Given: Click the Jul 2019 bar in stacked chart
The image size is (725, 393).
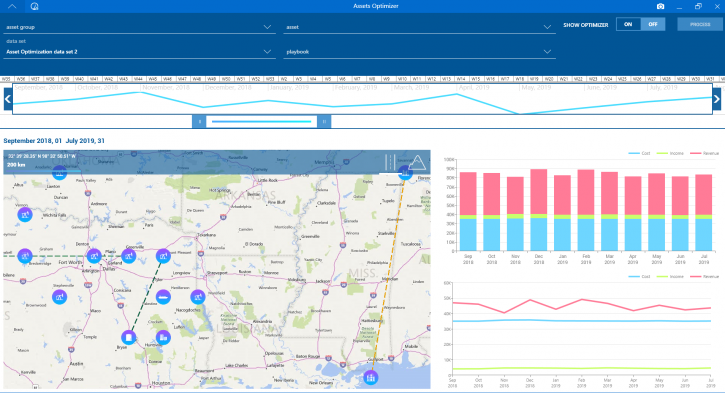Looking at the screenshot, I should 703,213.
